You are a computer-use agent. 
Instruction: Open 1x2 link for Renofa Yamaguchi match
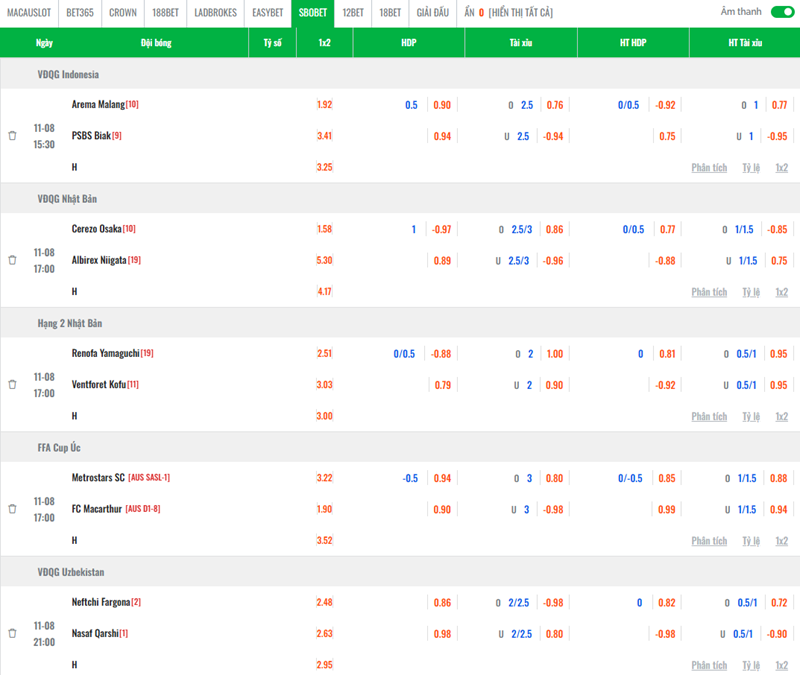pos(782,417)
